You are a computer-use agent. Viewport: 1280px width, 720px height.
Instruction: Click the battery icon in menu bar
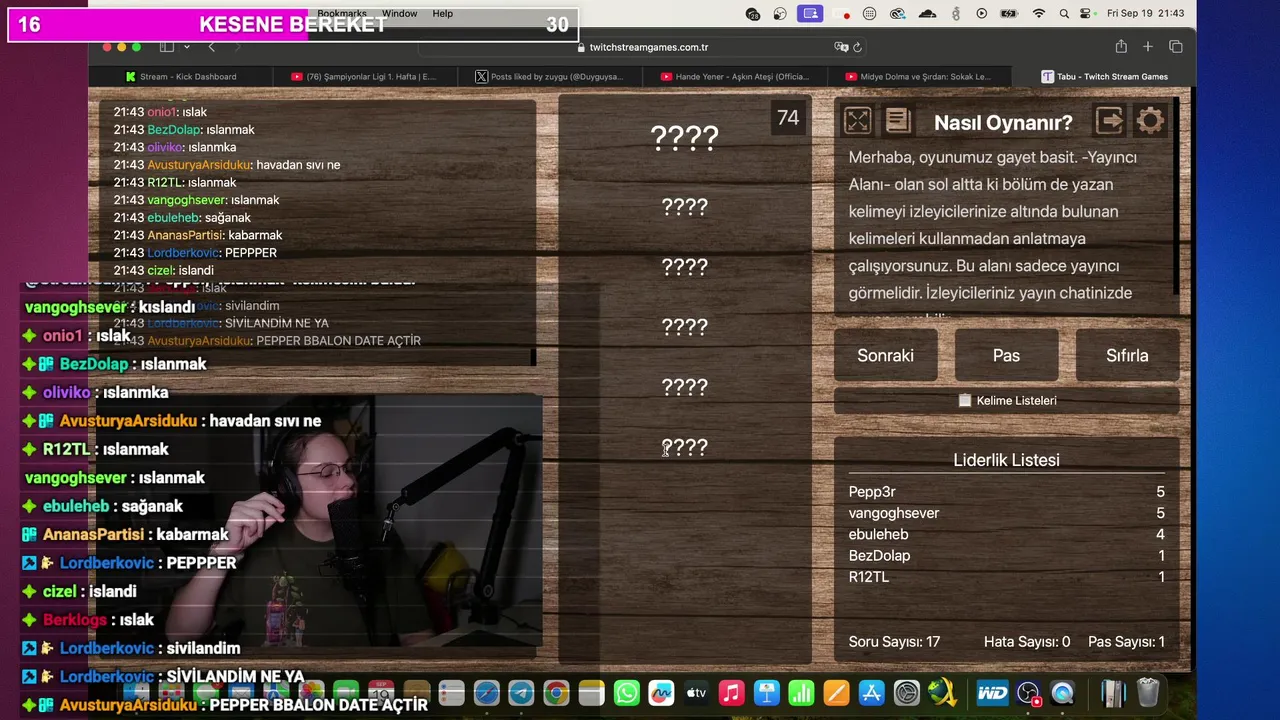point(1009,14)
